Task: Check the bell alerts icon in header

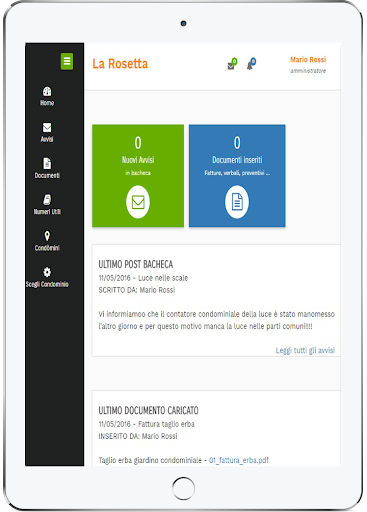Action: (251, 64)
